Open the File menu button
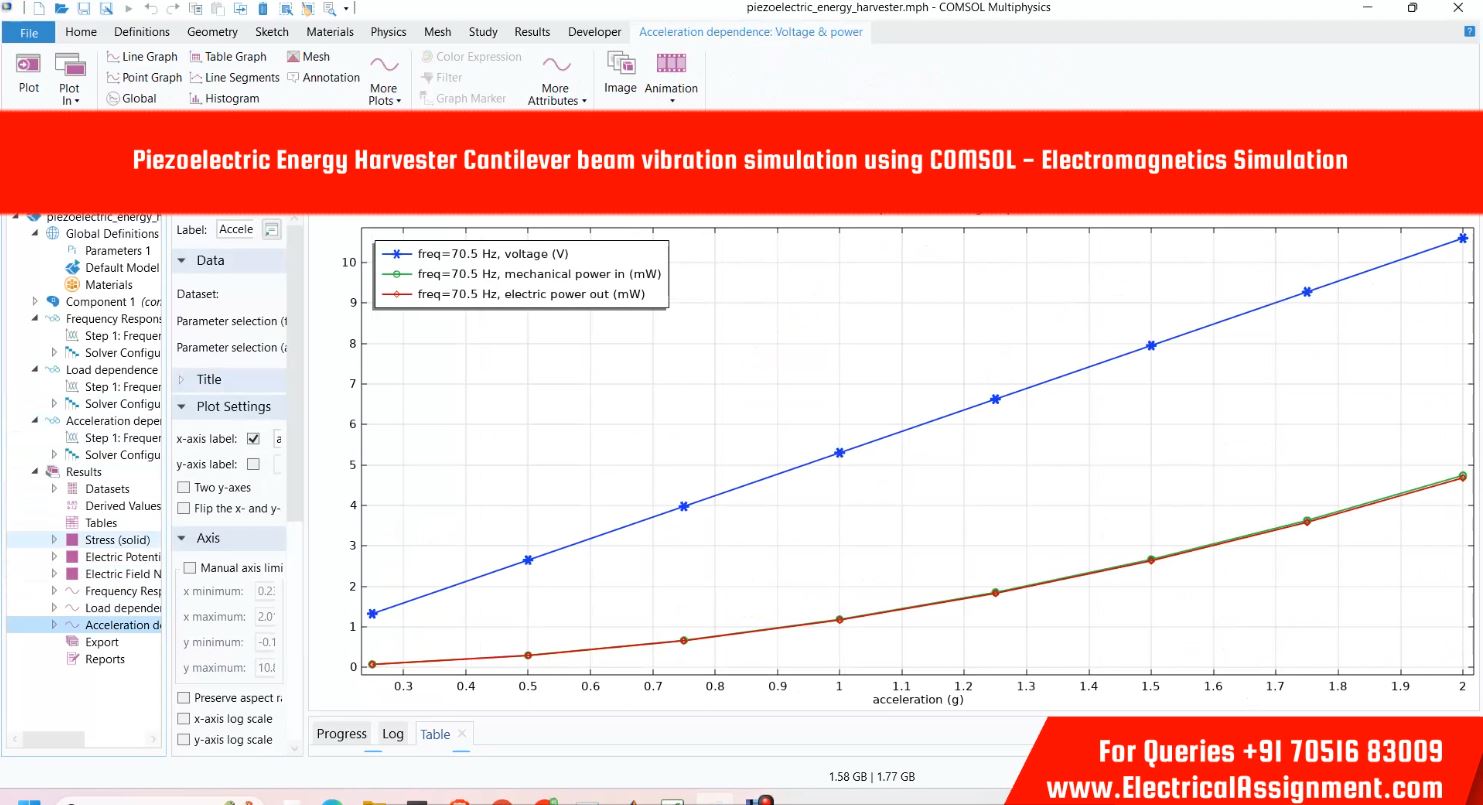The height and width of the screenshot is (805, 1483). coord(29,32)
